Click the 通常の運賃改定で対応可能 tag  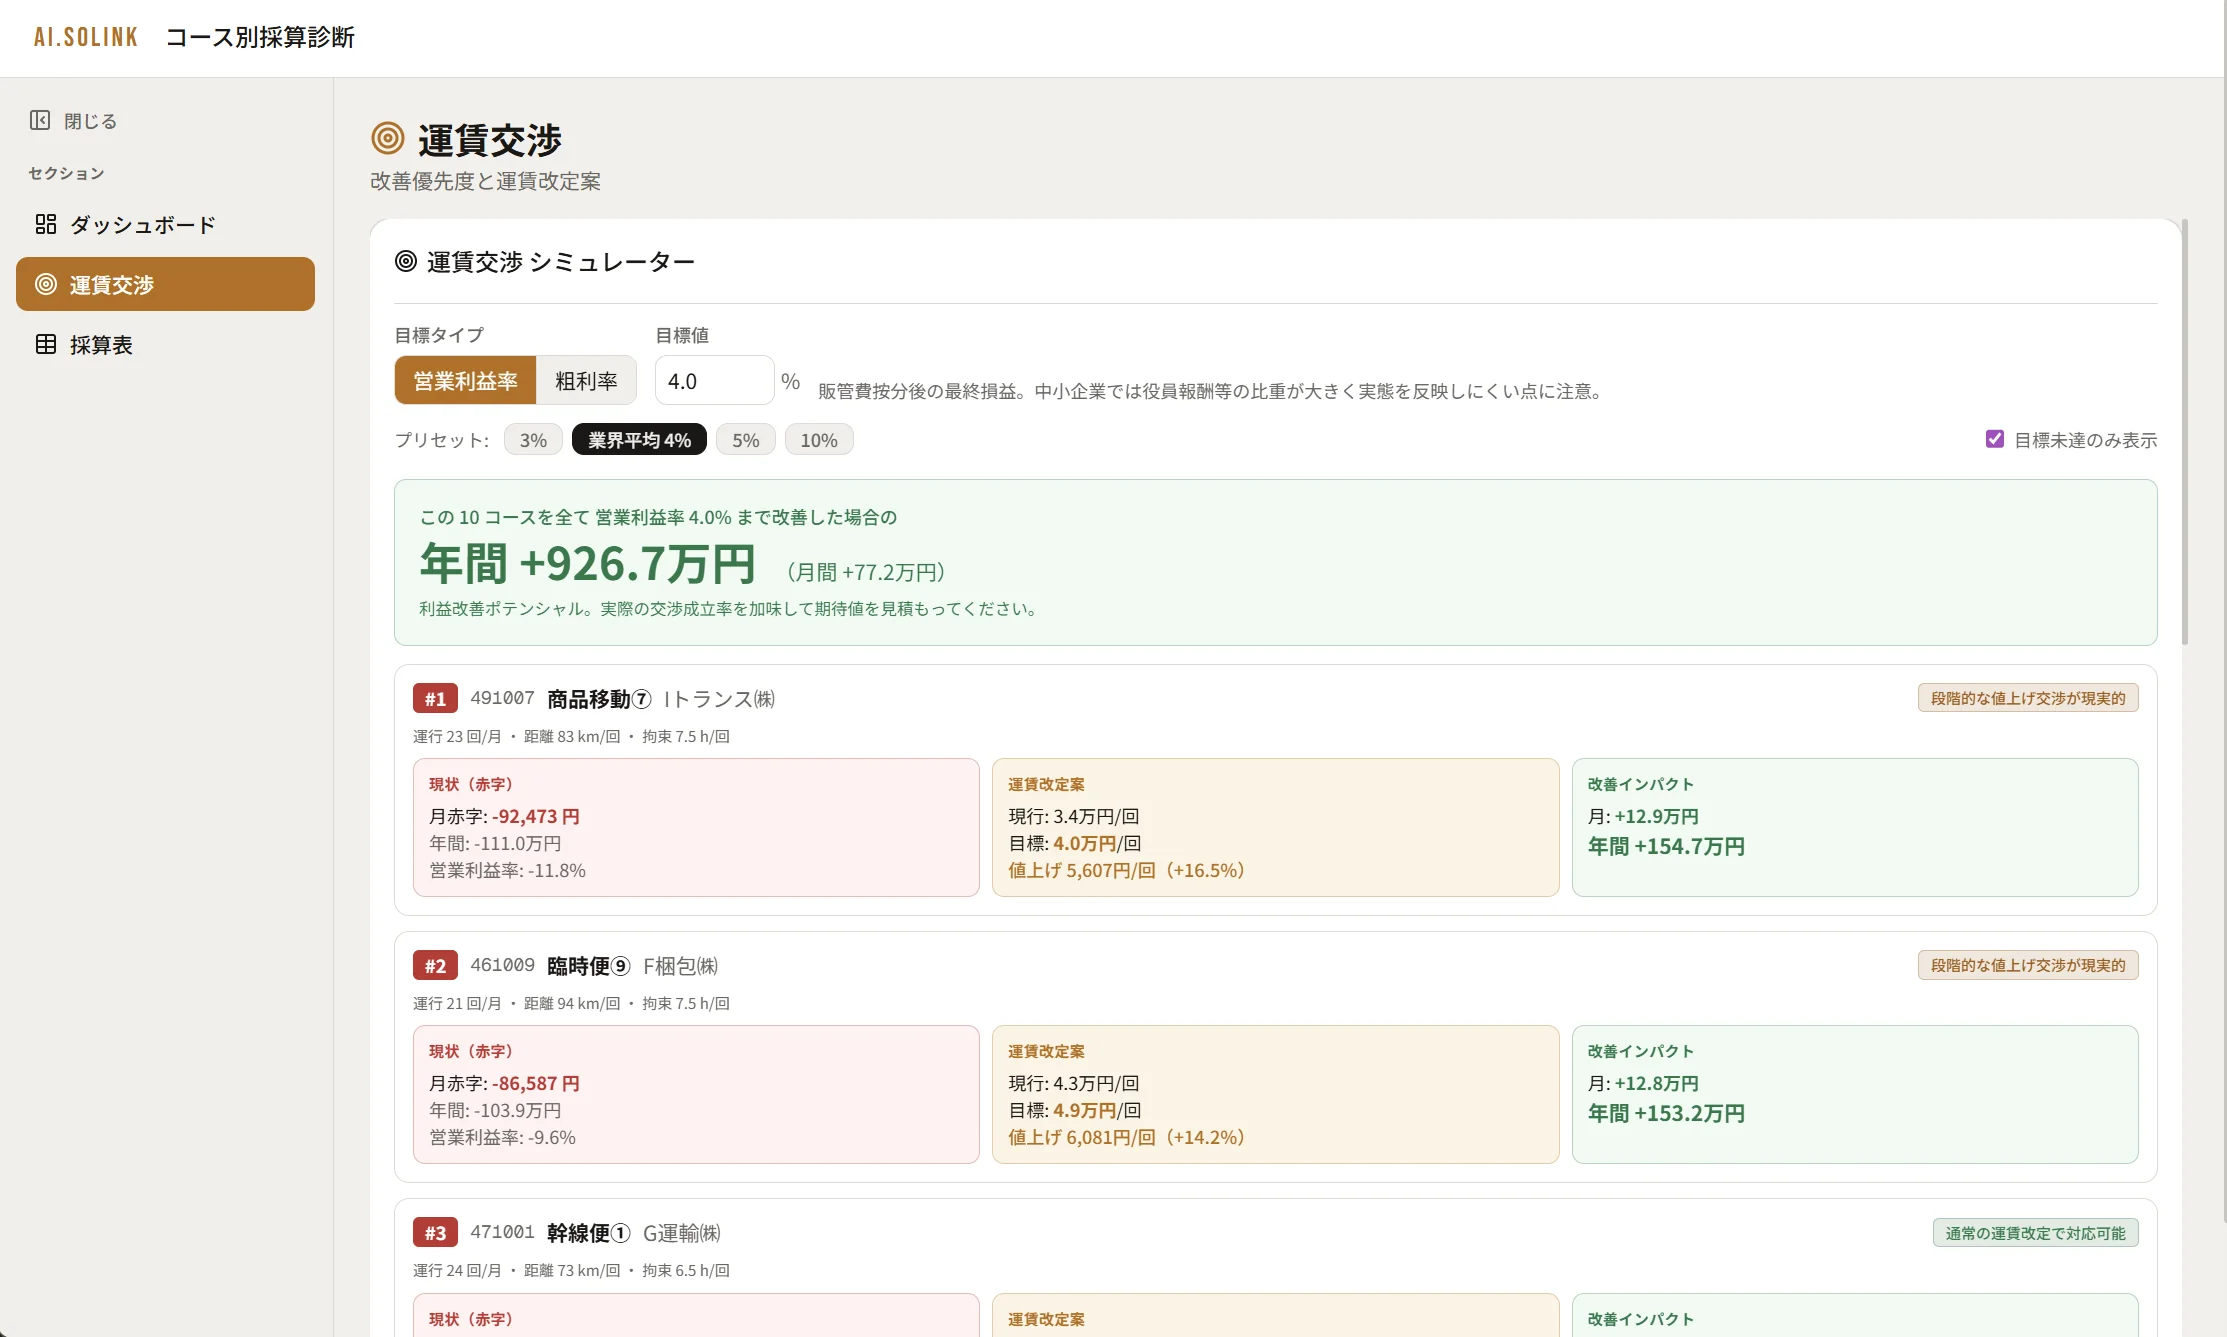[2035, 1233]
